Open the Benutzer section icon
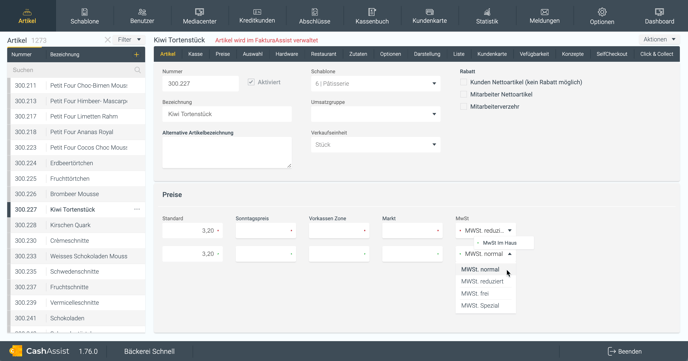 (142, 12)
